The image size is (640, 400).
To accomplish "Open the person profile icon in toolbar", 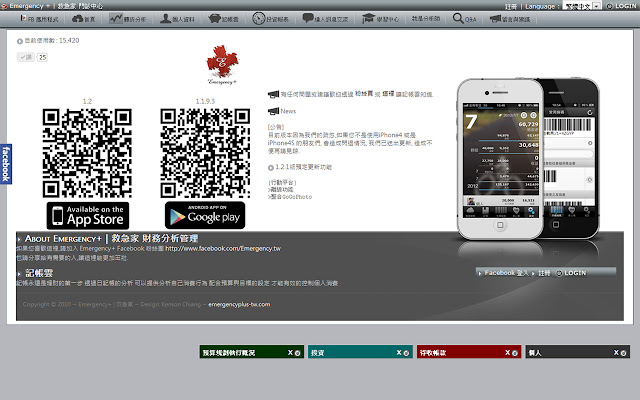I will [165, 18].
